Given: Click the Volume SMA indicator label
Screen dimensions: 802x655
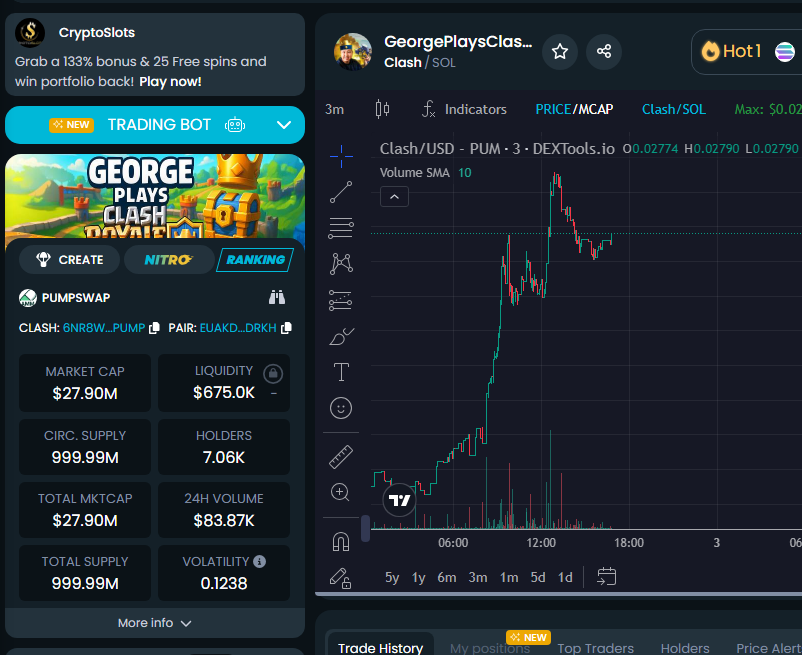Looking at the screenshot, I should click(415, 173).
